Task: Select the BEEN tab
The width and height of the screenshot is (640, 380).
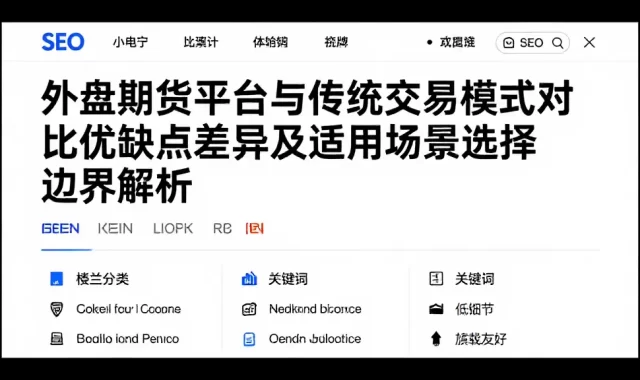Action: (60, 229)
